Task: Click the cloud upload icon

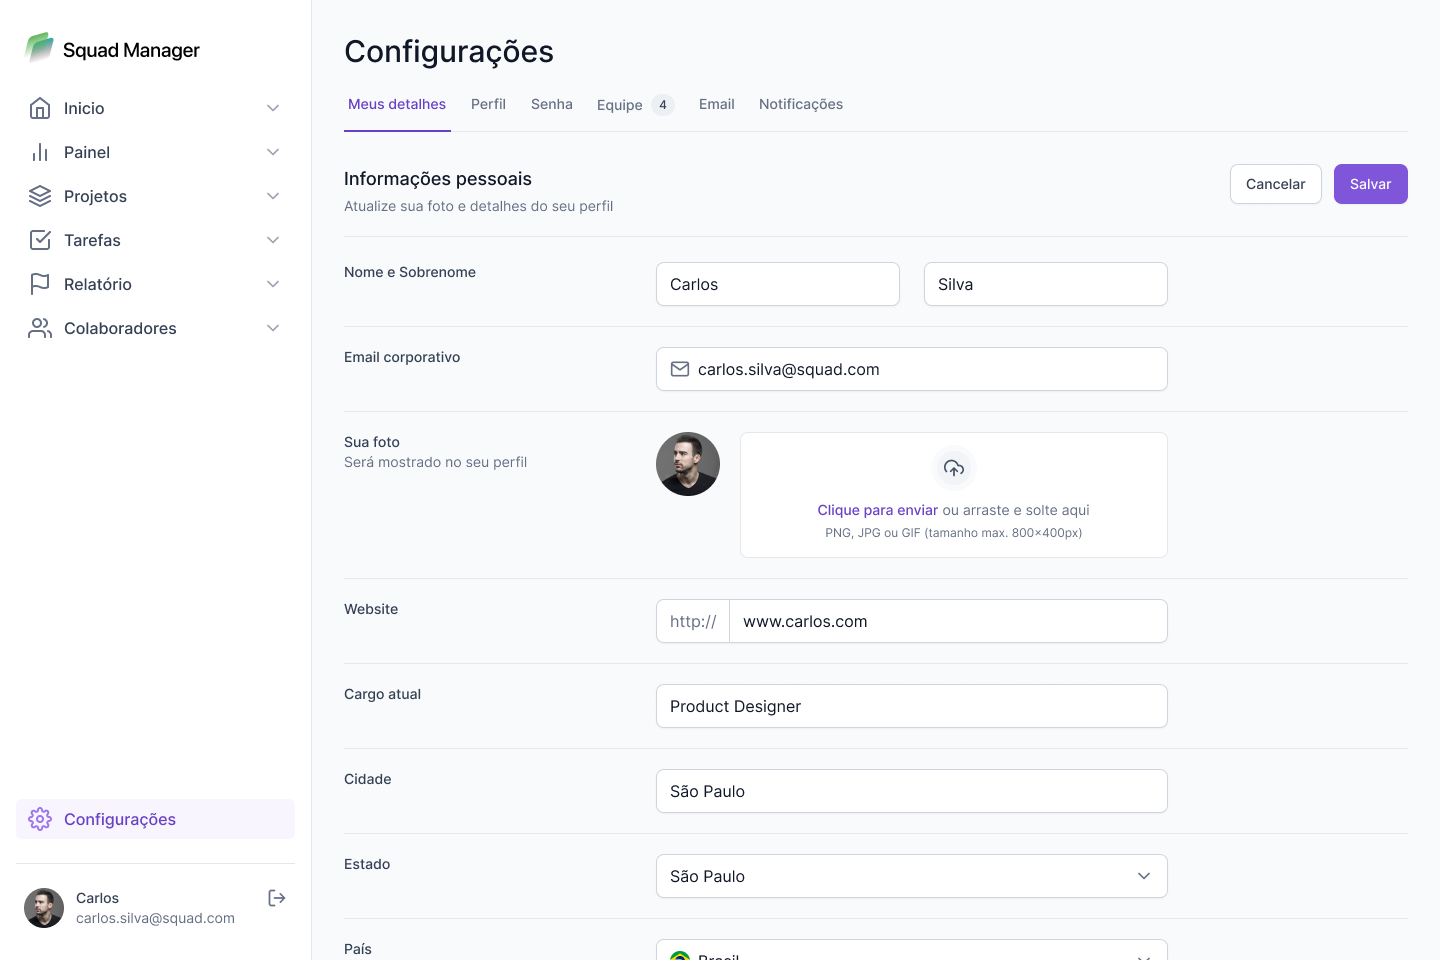Action: coord(954,468)
